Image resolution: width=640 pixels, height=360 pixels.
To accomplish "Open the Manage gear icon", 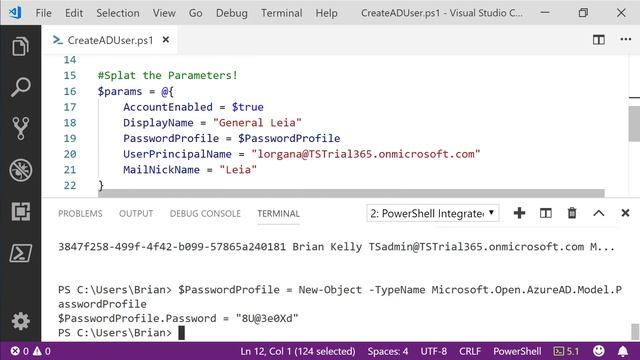I will coord(20,321).
